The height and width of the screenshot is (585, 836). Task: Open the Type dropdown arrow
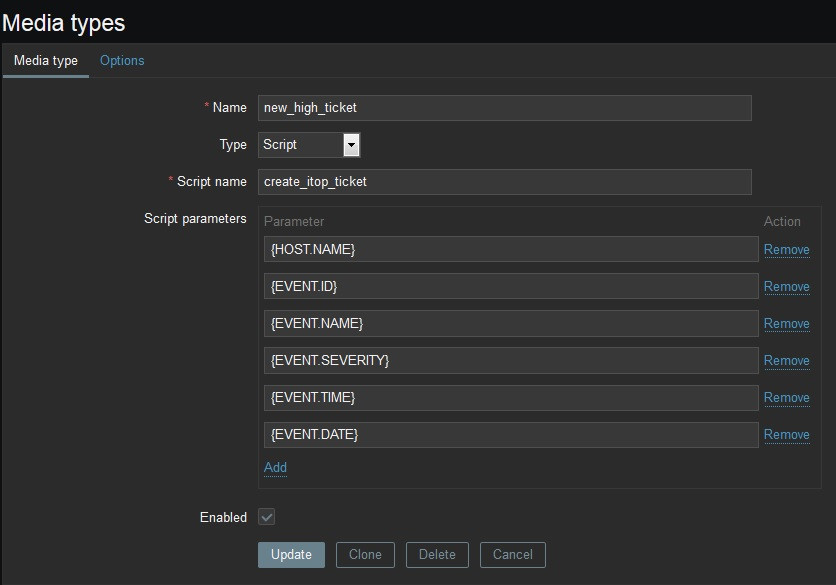(350, 145)
